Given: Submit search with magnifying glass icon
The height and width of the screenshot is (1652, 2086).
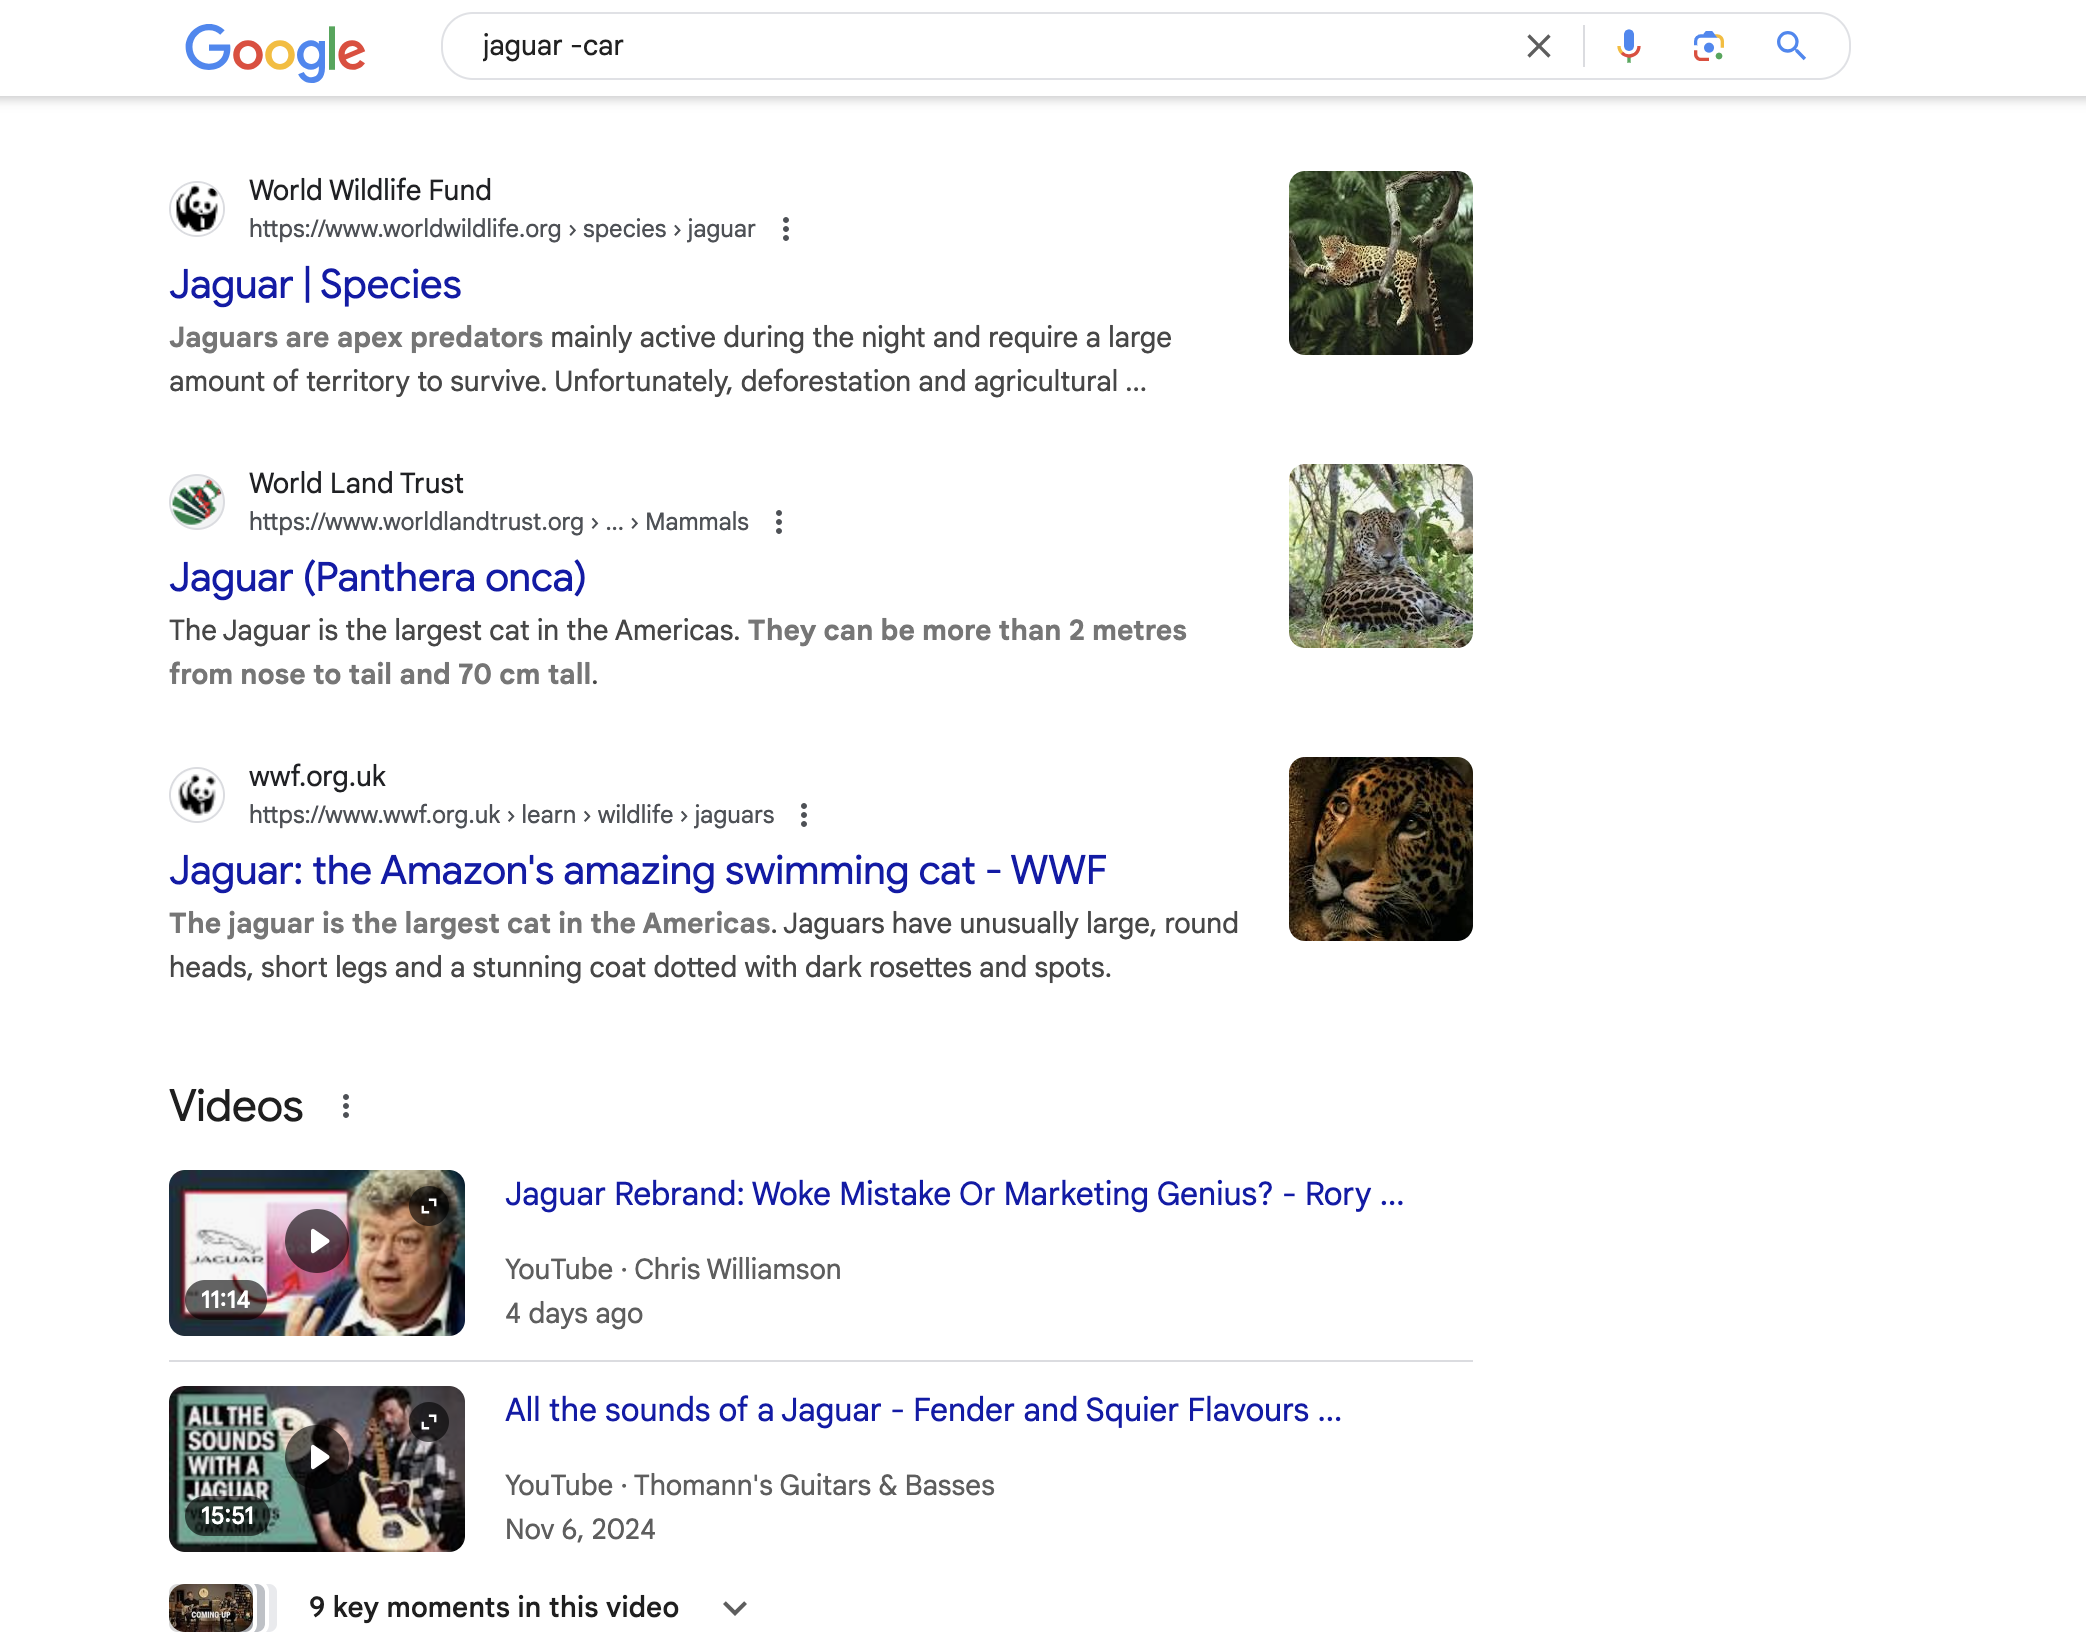Looking at the screenshot, I should click(x=1791, y=46).
